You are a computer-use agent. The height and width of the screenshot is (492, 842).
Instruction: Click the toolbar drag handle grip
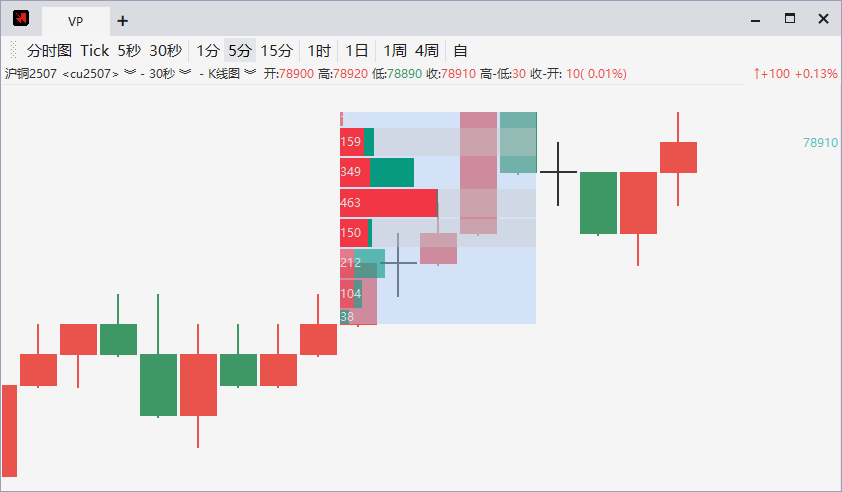click(x=13, y=50)
